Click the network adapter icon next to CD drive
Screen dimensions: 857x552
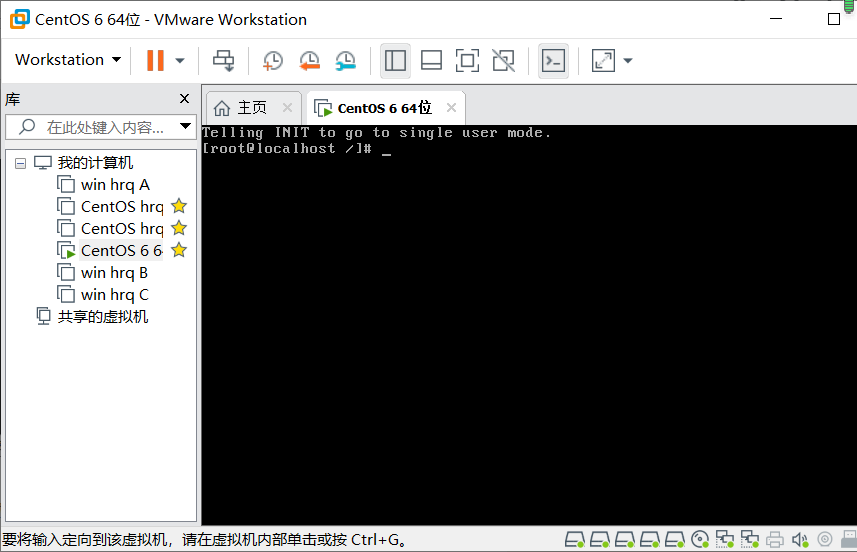[725, 540]
